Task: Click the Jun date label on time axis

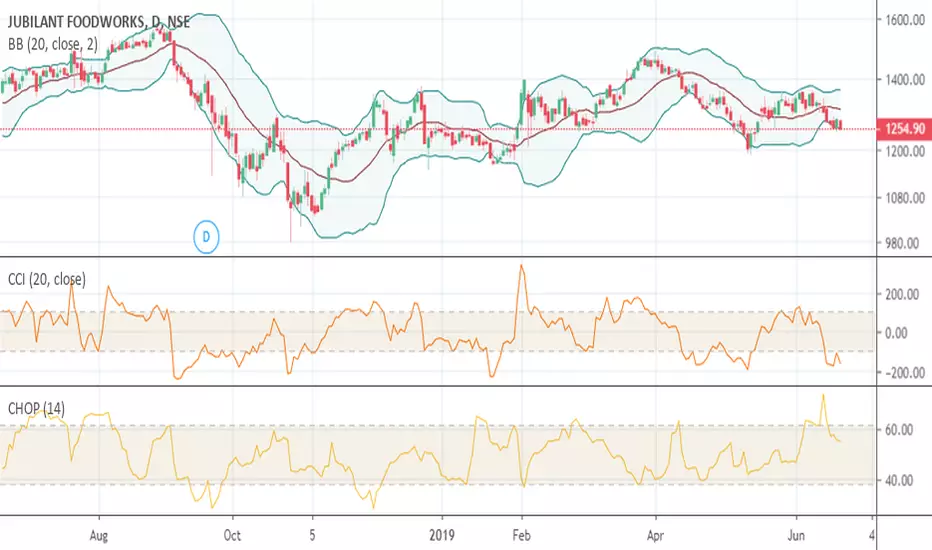Action: click(796, 536)
